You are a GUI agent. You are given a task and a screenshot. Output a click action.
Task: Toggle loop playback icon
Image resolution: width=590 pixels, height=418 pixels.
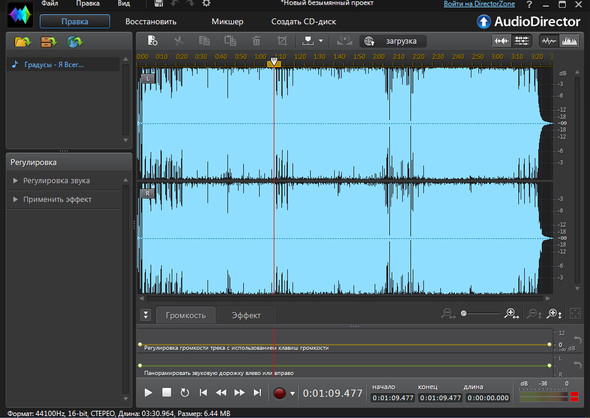[x=184, y=393]
